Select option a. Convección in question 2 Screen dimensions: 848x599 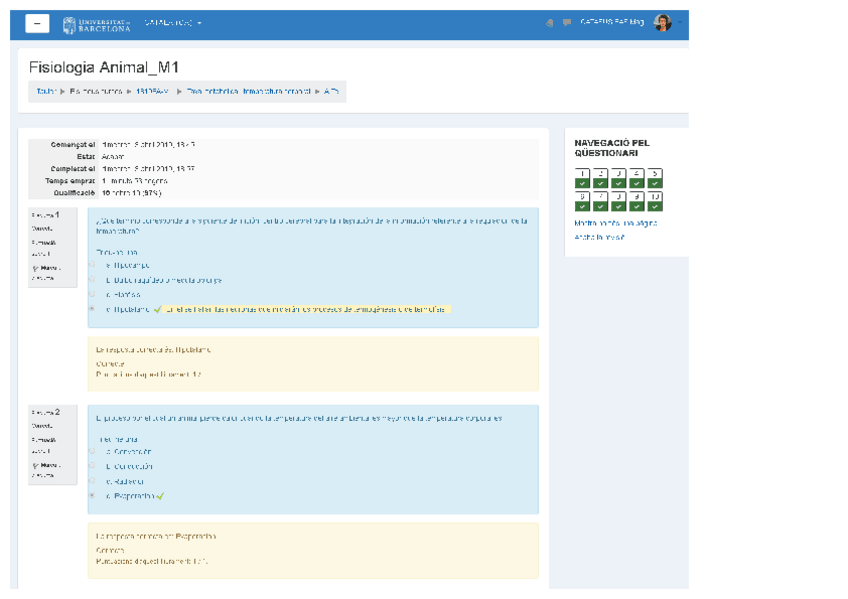[x=92, y=451]
